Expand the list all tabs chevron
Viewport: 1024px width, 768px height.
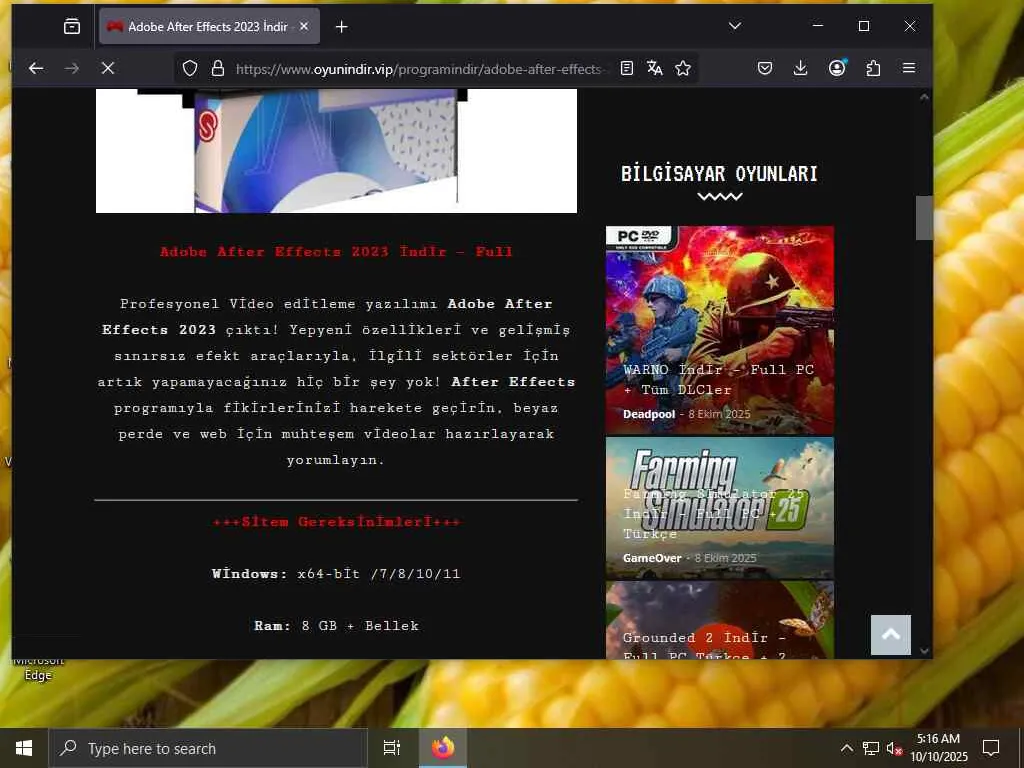(x=735, y=26)
